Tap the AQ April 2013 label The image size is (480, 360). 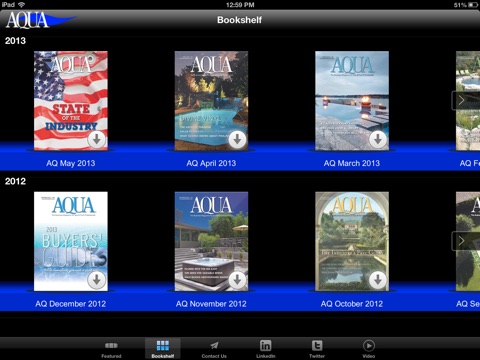pos(211,163)
